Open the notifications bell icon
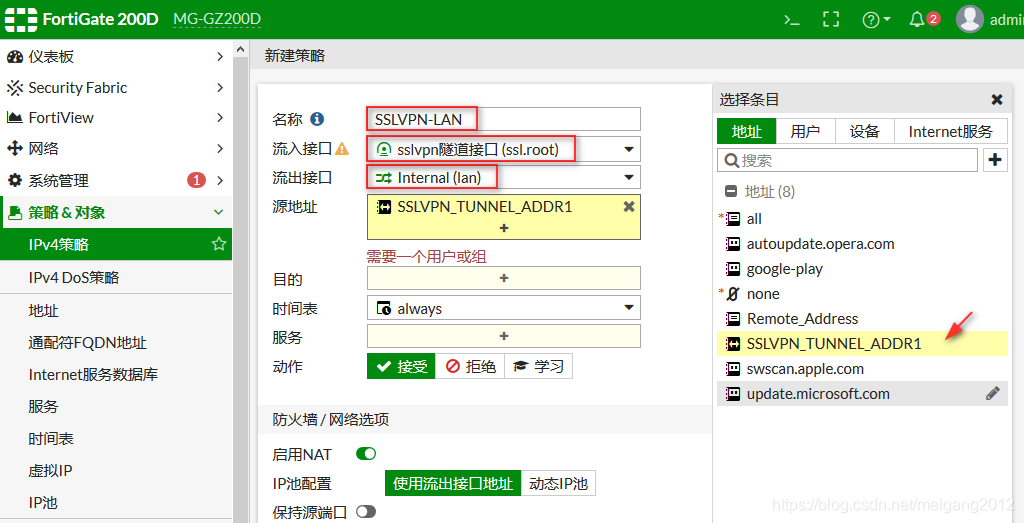 (917, 20)
